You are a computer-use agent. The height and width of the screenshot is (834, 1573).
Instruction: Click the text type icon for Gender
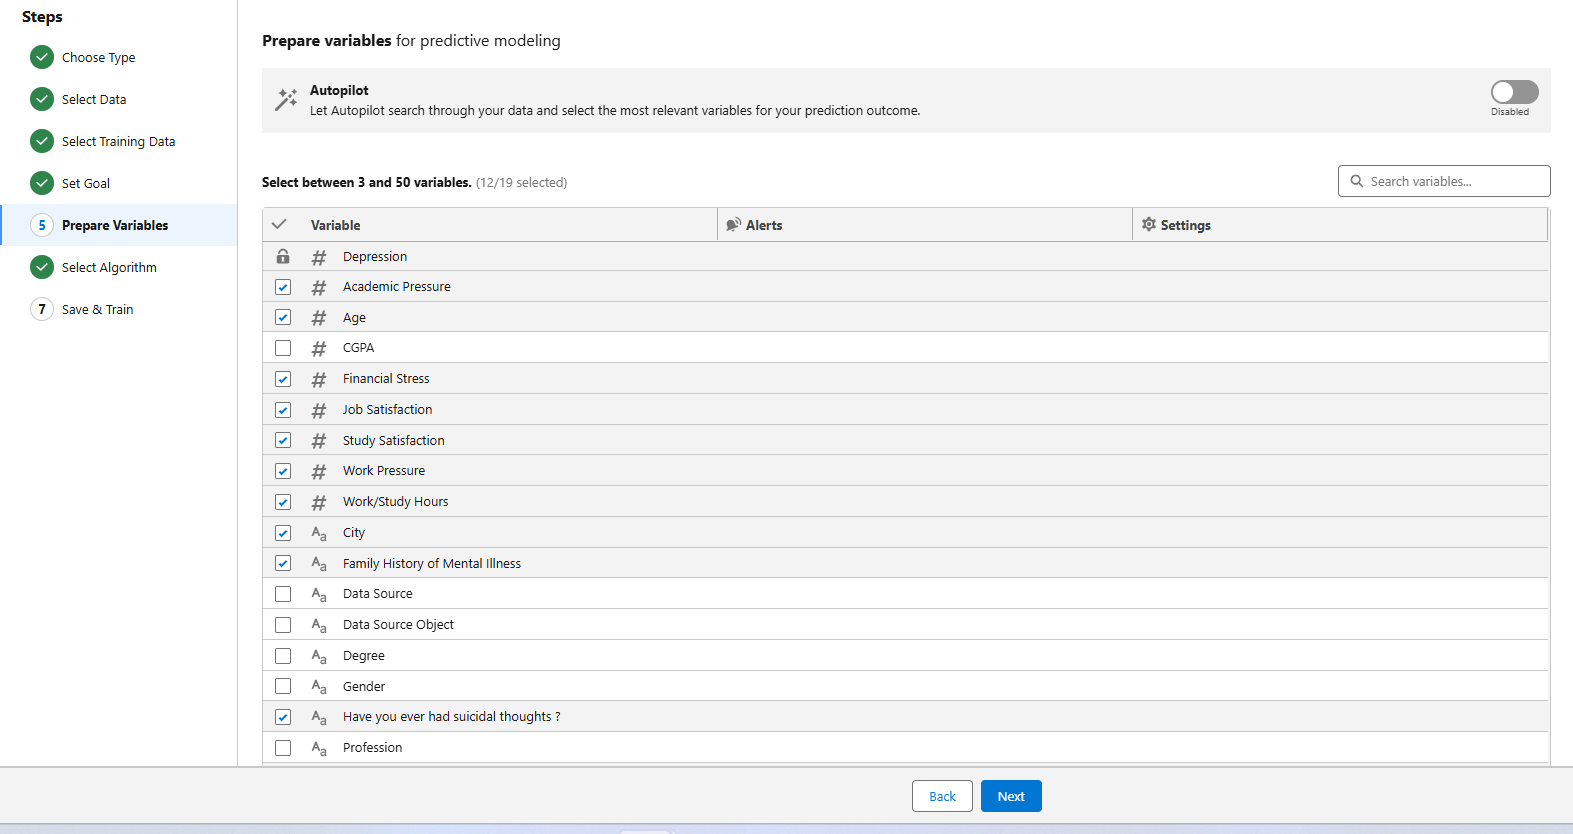(x=319, y=687)
